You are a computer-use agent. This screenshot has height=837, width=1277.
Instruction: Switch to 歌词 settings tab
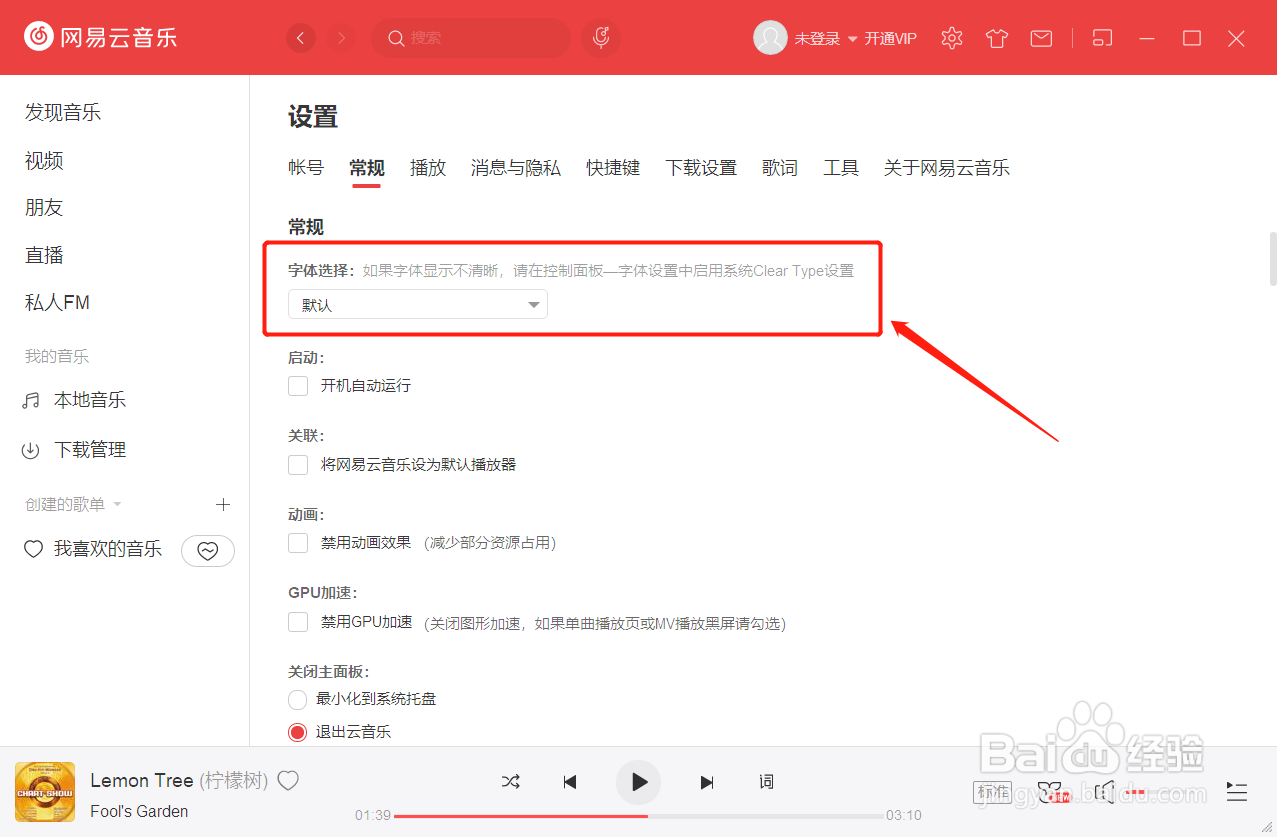[x=780, y=168]
